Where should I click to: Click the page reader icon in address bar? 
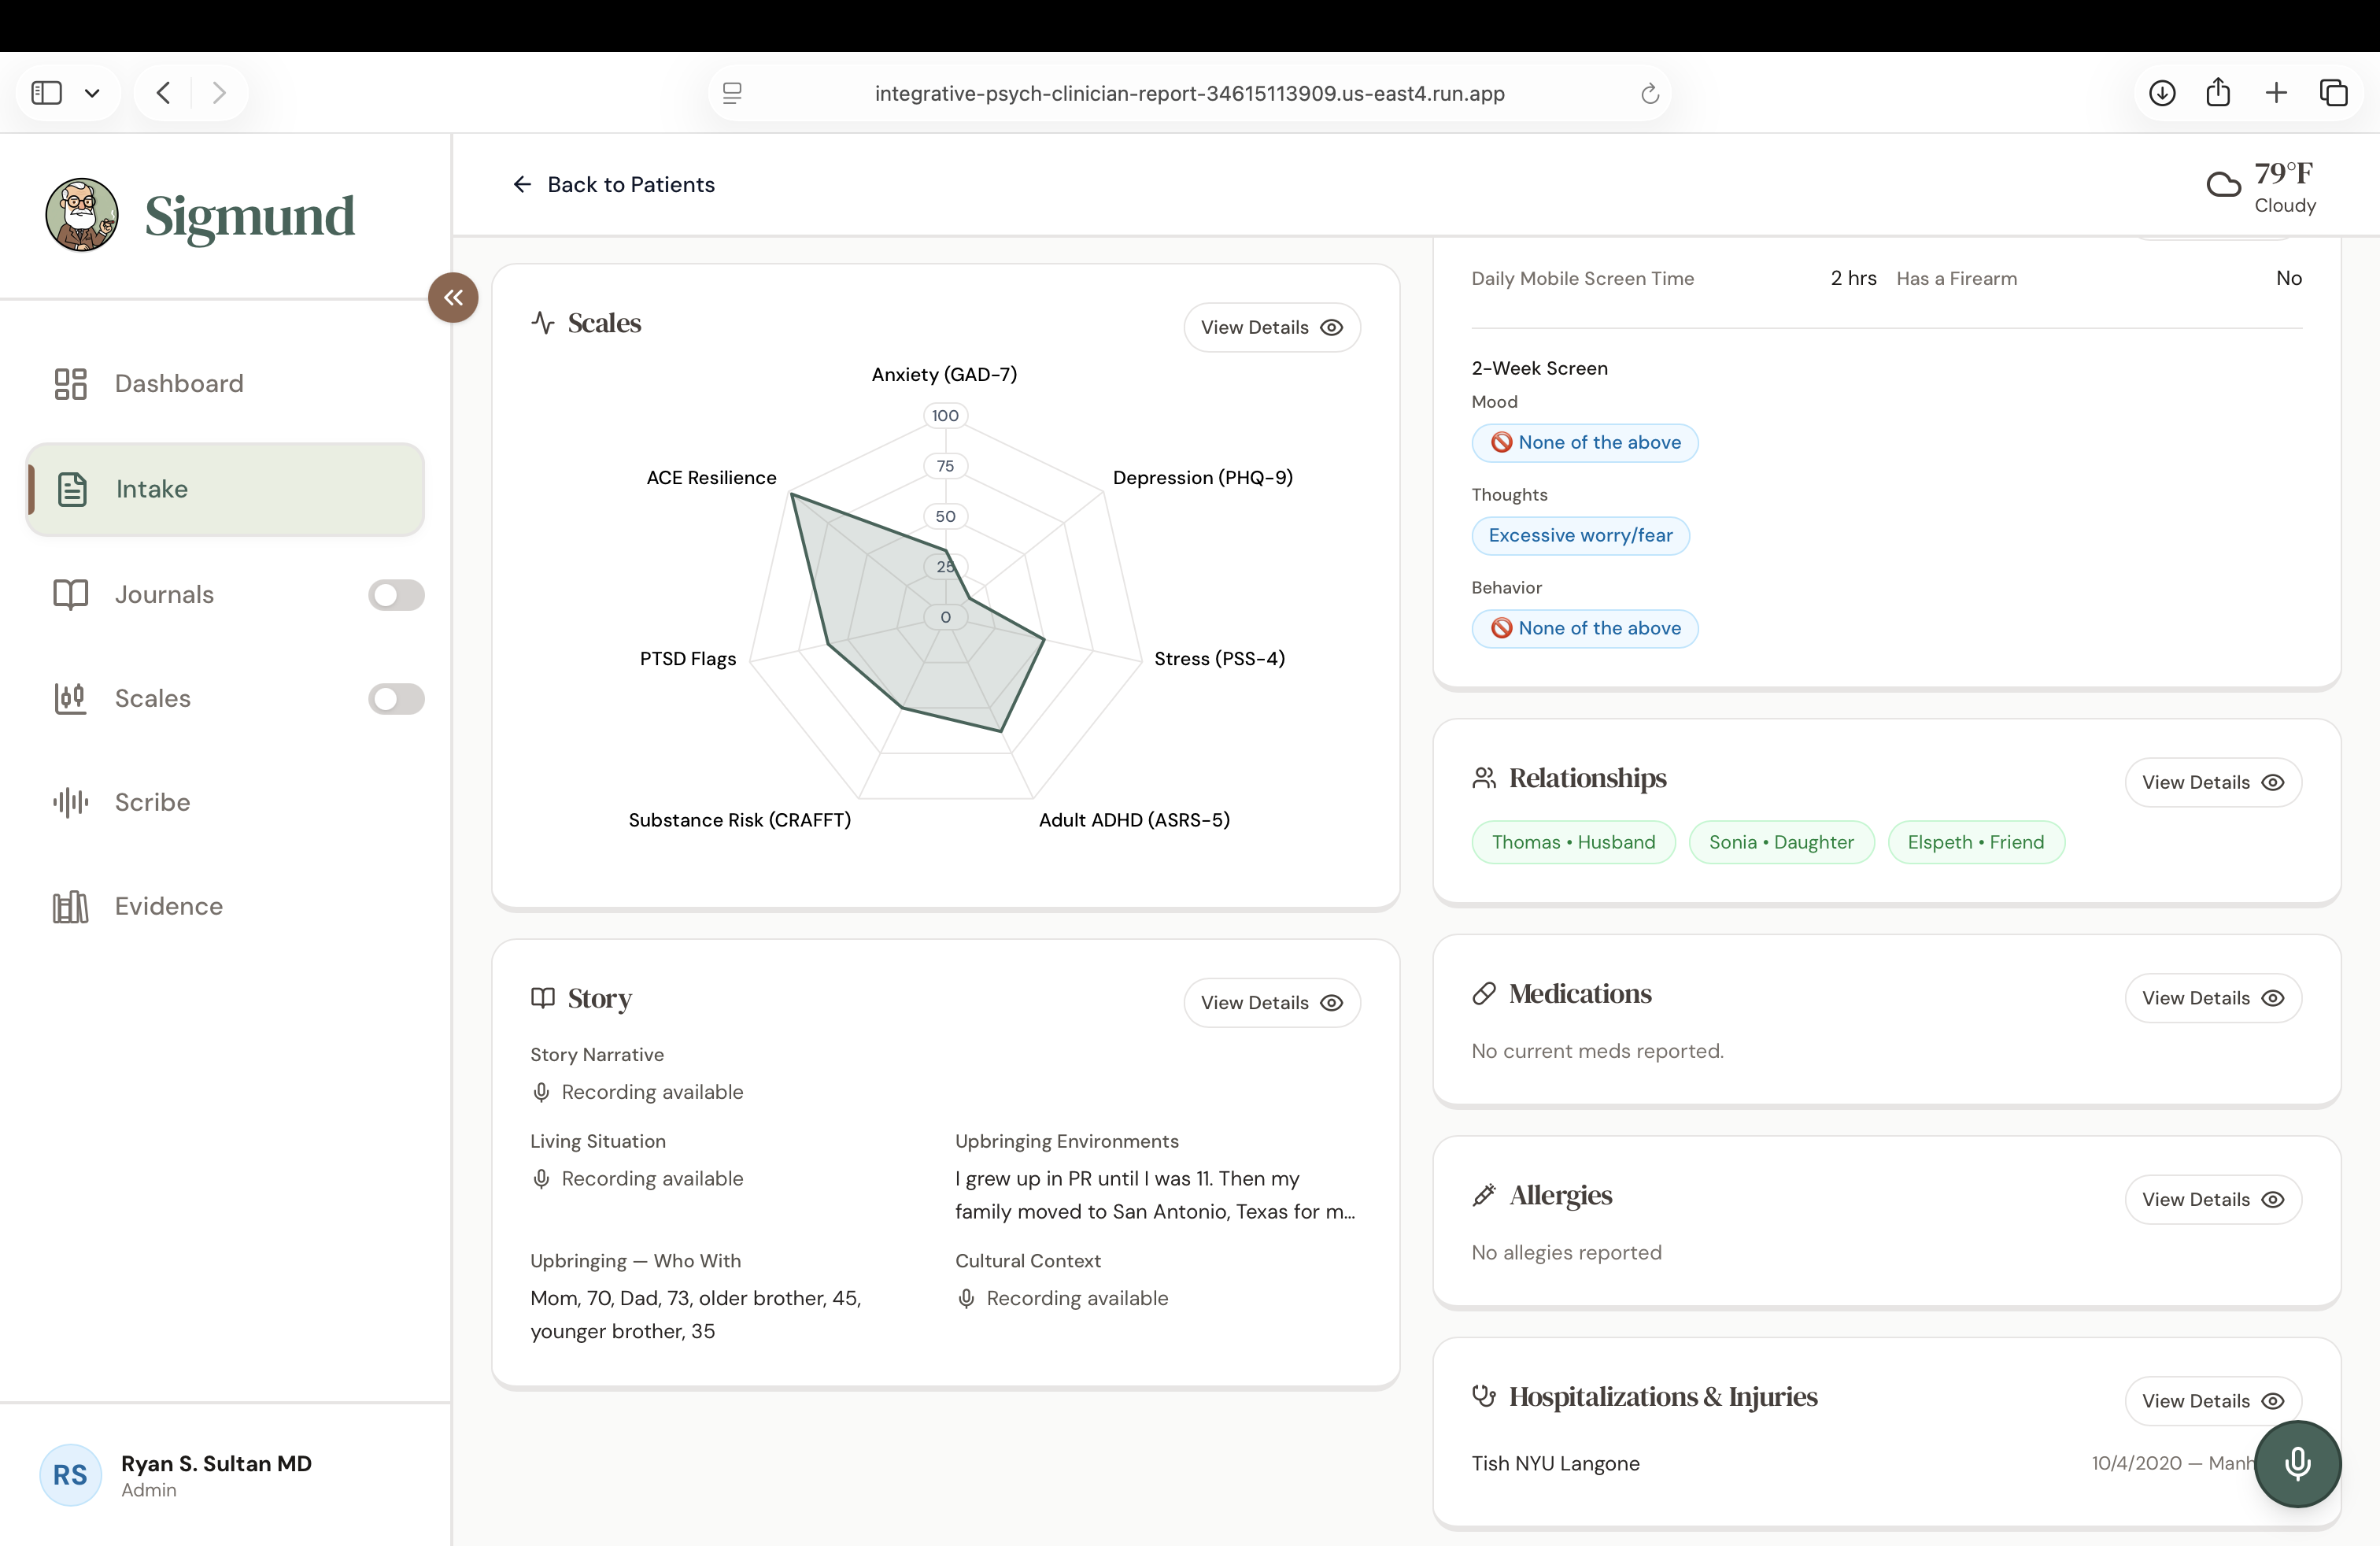(x=732, y=93)
